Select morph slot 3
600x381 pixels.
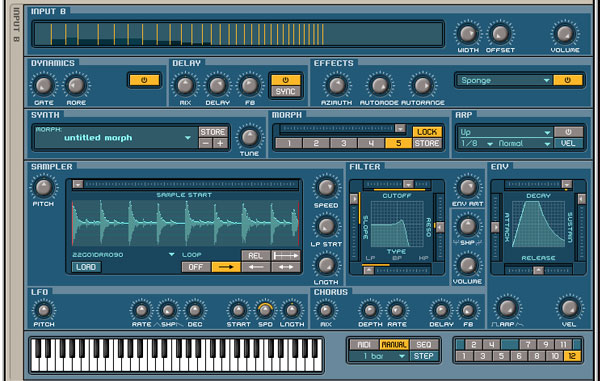click(344, 143)
